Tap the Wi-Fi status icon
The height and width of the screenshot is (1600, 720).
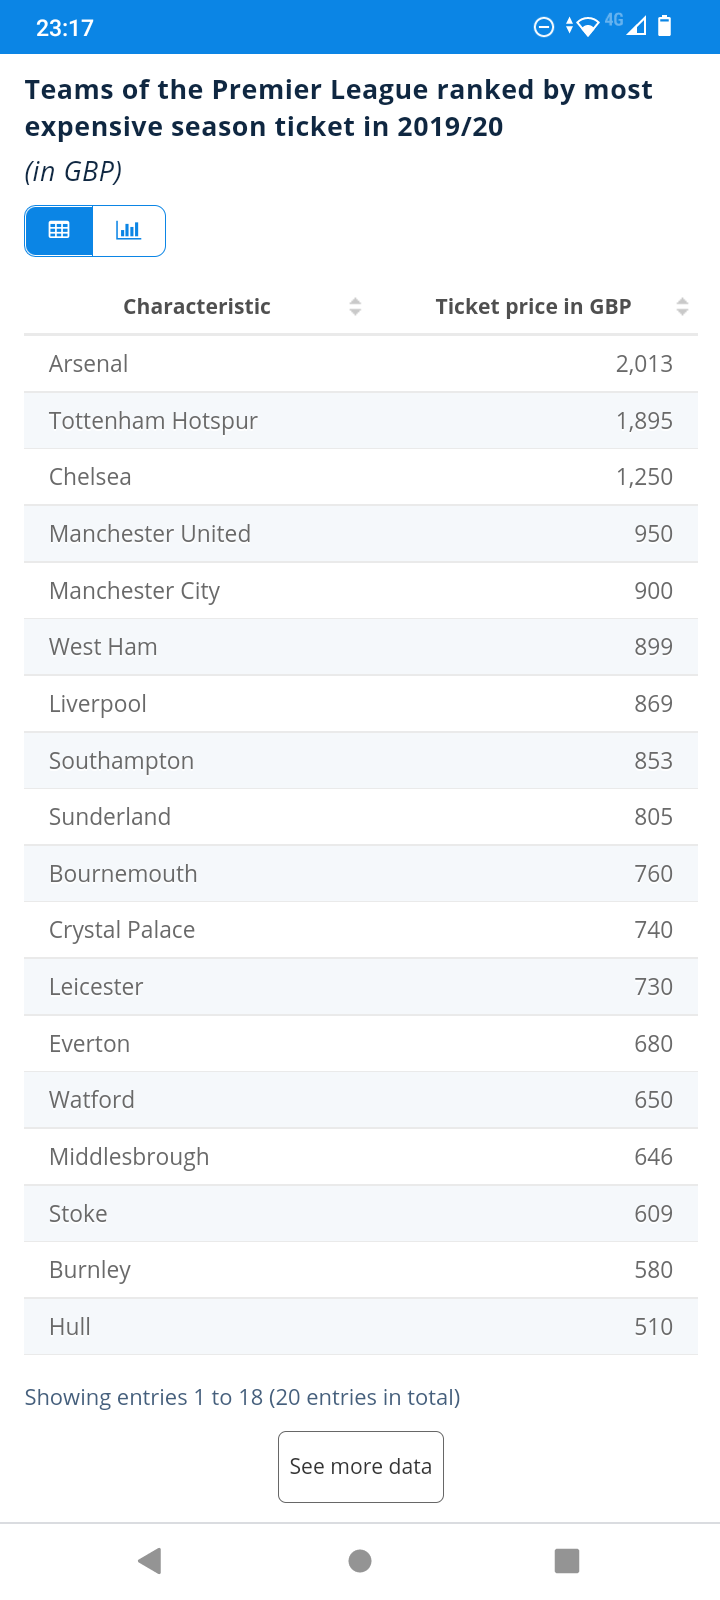click(x=588, y=27)
